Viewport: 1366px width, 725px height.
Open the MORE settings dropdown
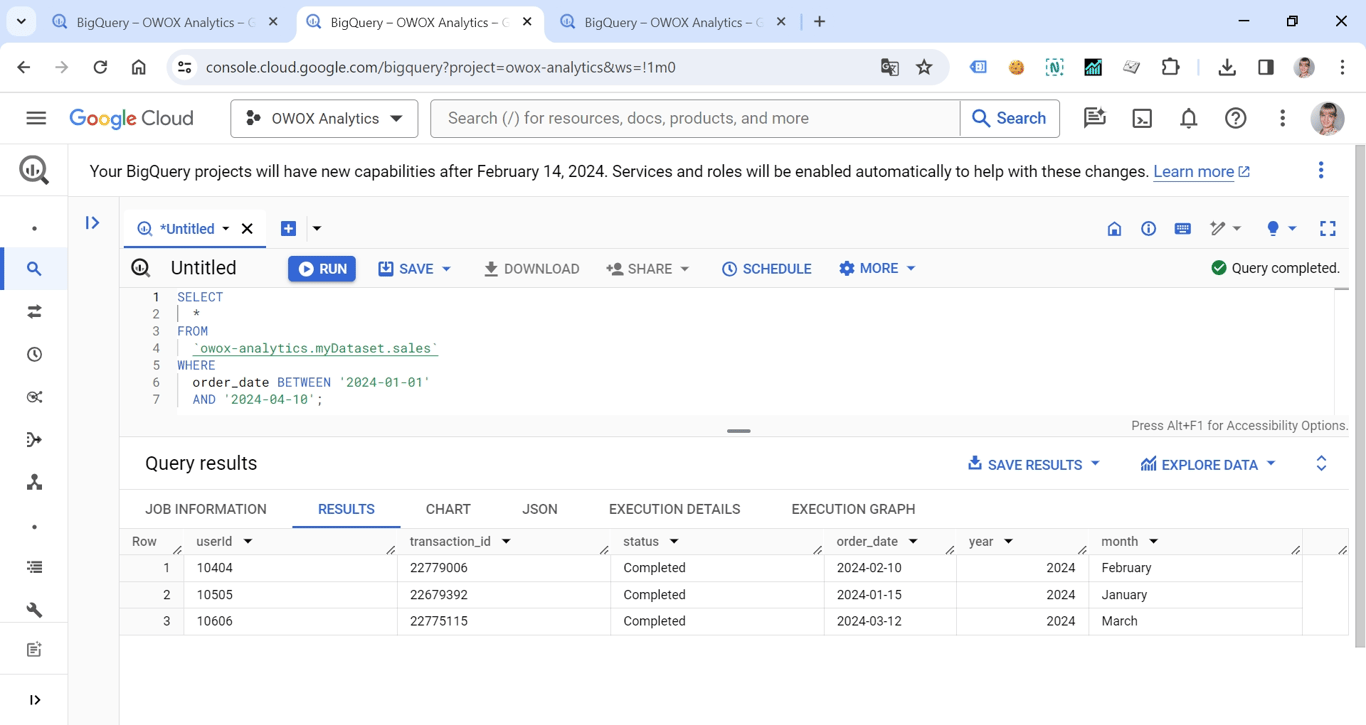(x=877, y=268)
